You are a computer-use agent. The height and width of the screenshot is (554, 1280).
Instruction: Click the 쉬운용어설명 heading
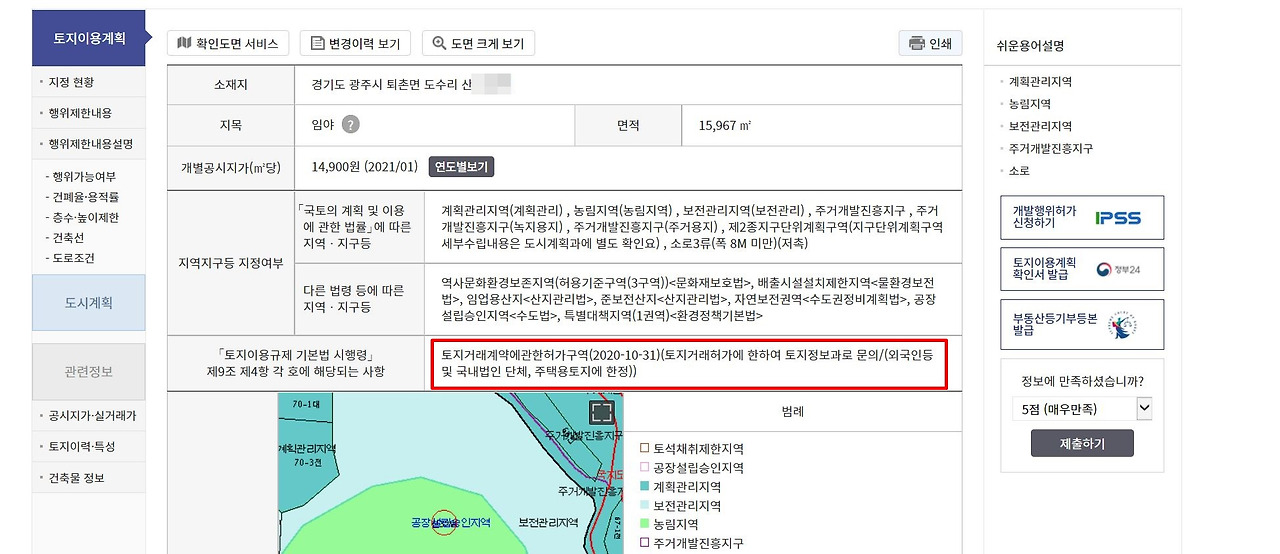click(1030, 46)
